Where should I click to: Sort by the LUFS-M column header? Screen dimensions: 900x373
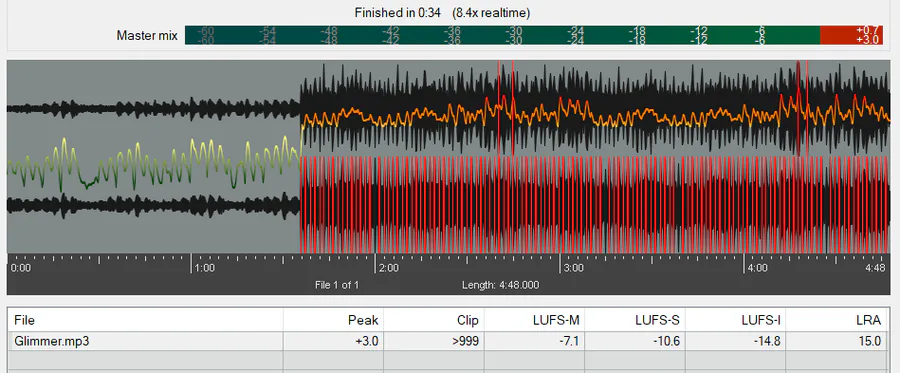534,320
